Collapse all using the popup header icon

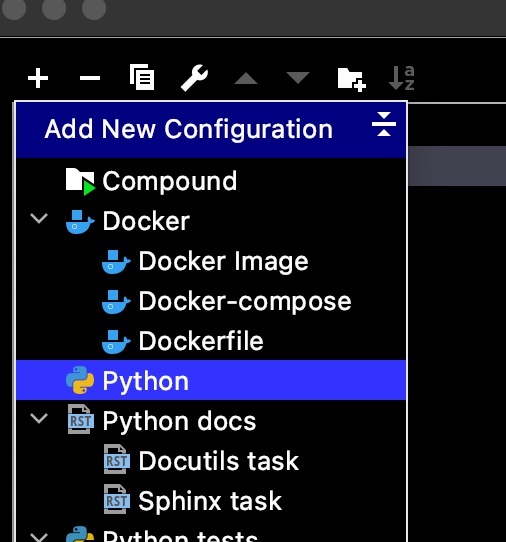click(384, 124)
